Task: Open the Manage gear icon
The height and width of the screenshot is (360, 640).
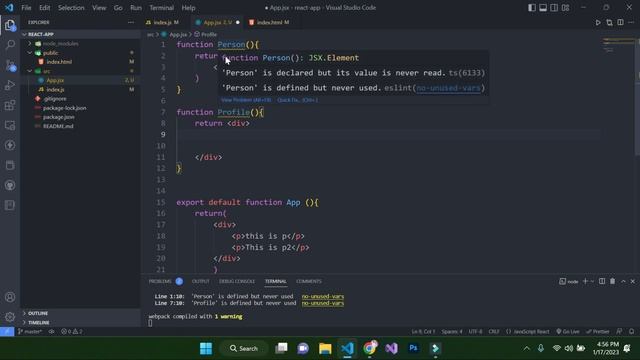Action: coord(10,317)
